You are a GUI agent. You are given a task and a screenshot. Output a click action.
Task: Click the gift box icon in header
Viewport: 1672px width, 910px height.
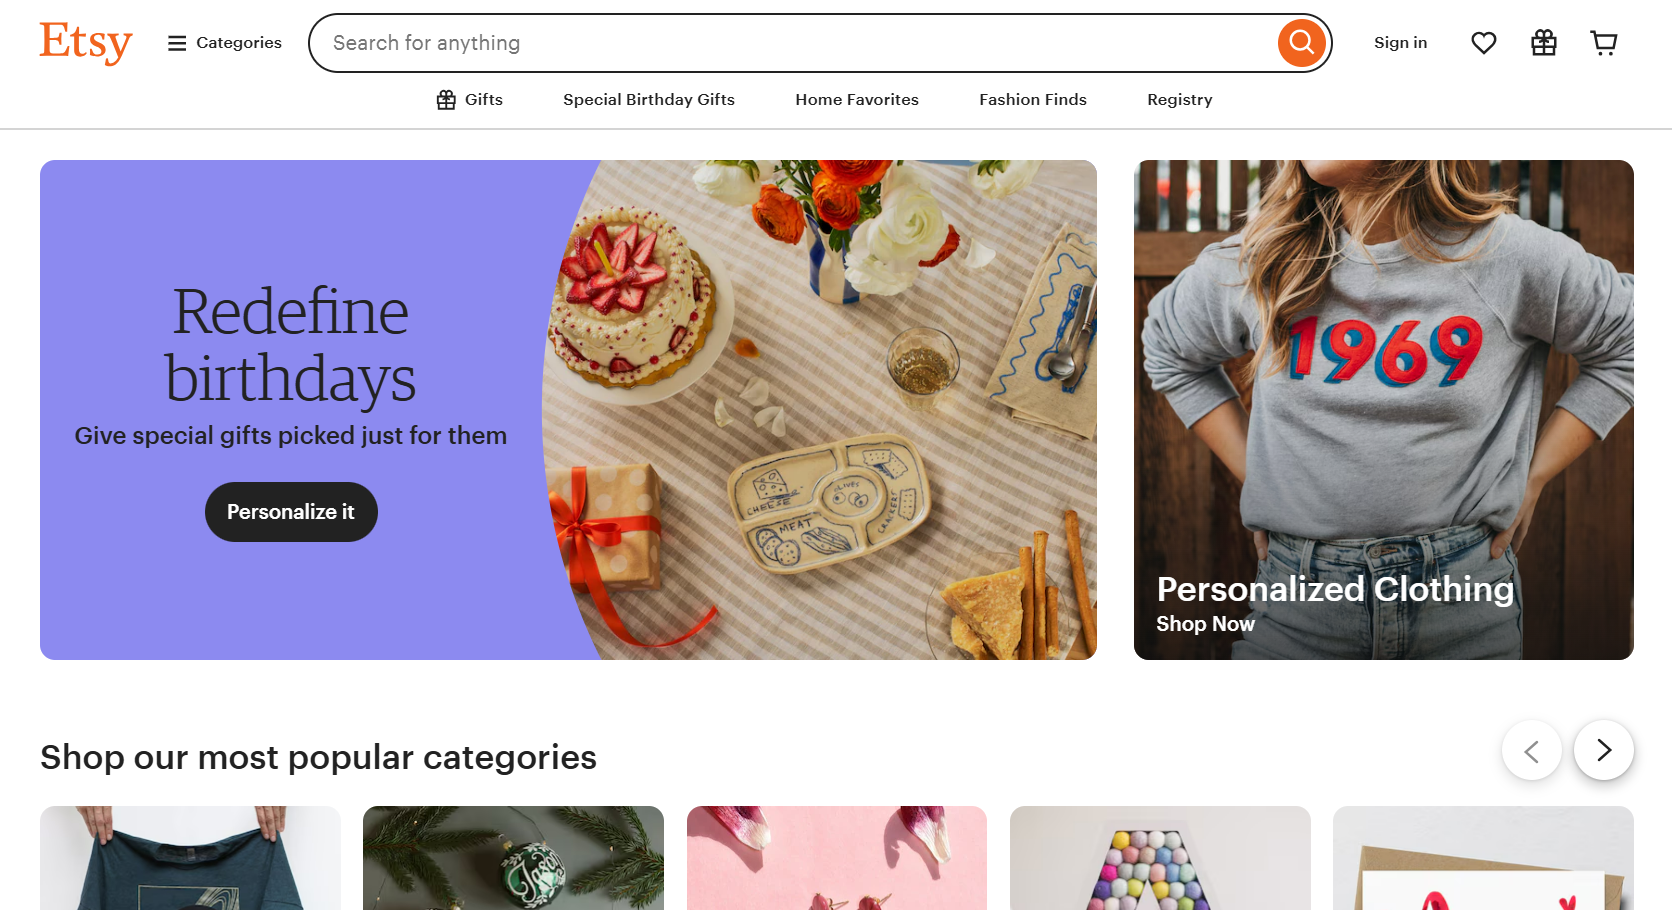click(x=1543, y=42)
